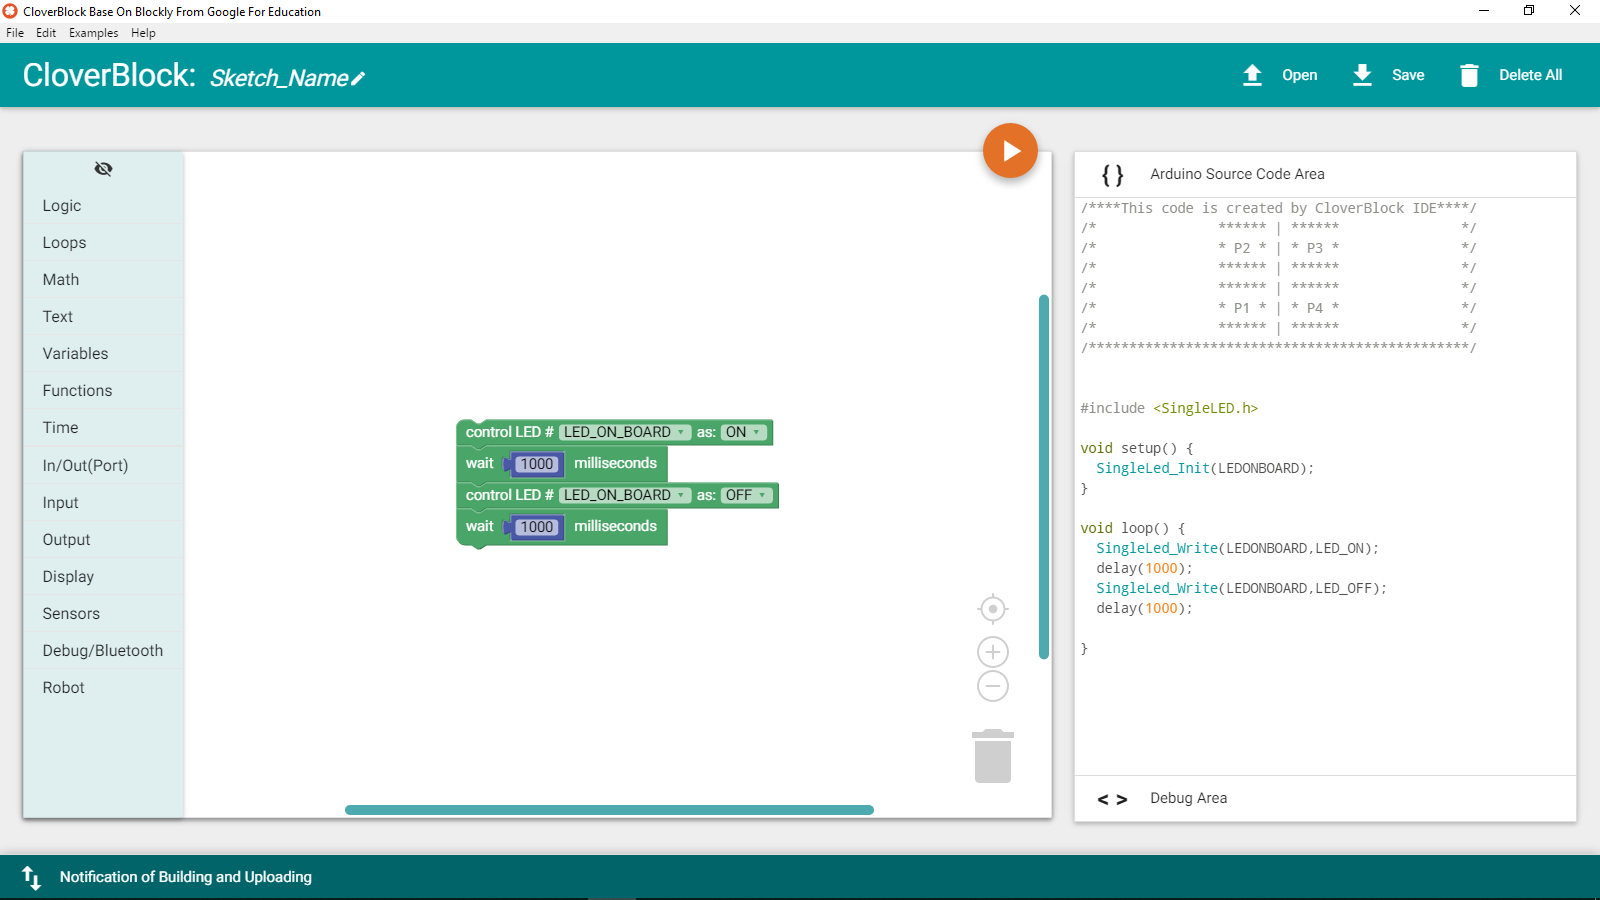
Task: Zoom in the workspace with plus icon
Action: pos(992,652)
